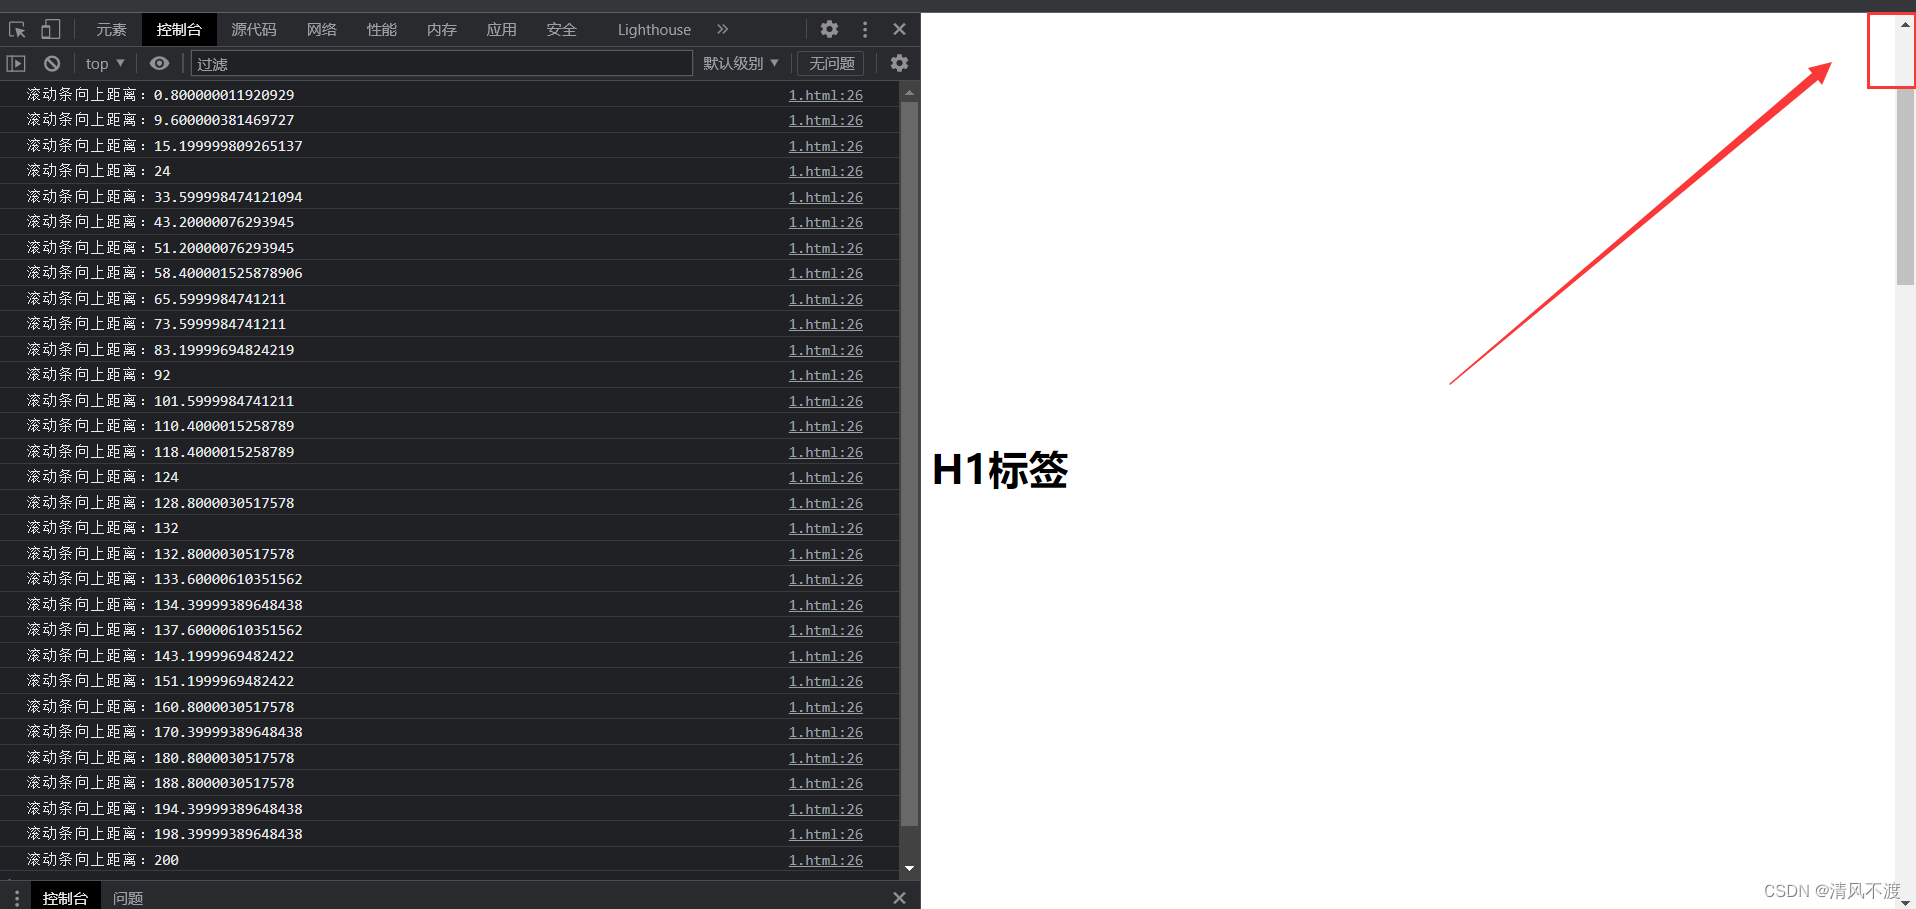This screenshot has height=909, width=1916.
Task: Open the 源代码 tab
Action: 254,30
